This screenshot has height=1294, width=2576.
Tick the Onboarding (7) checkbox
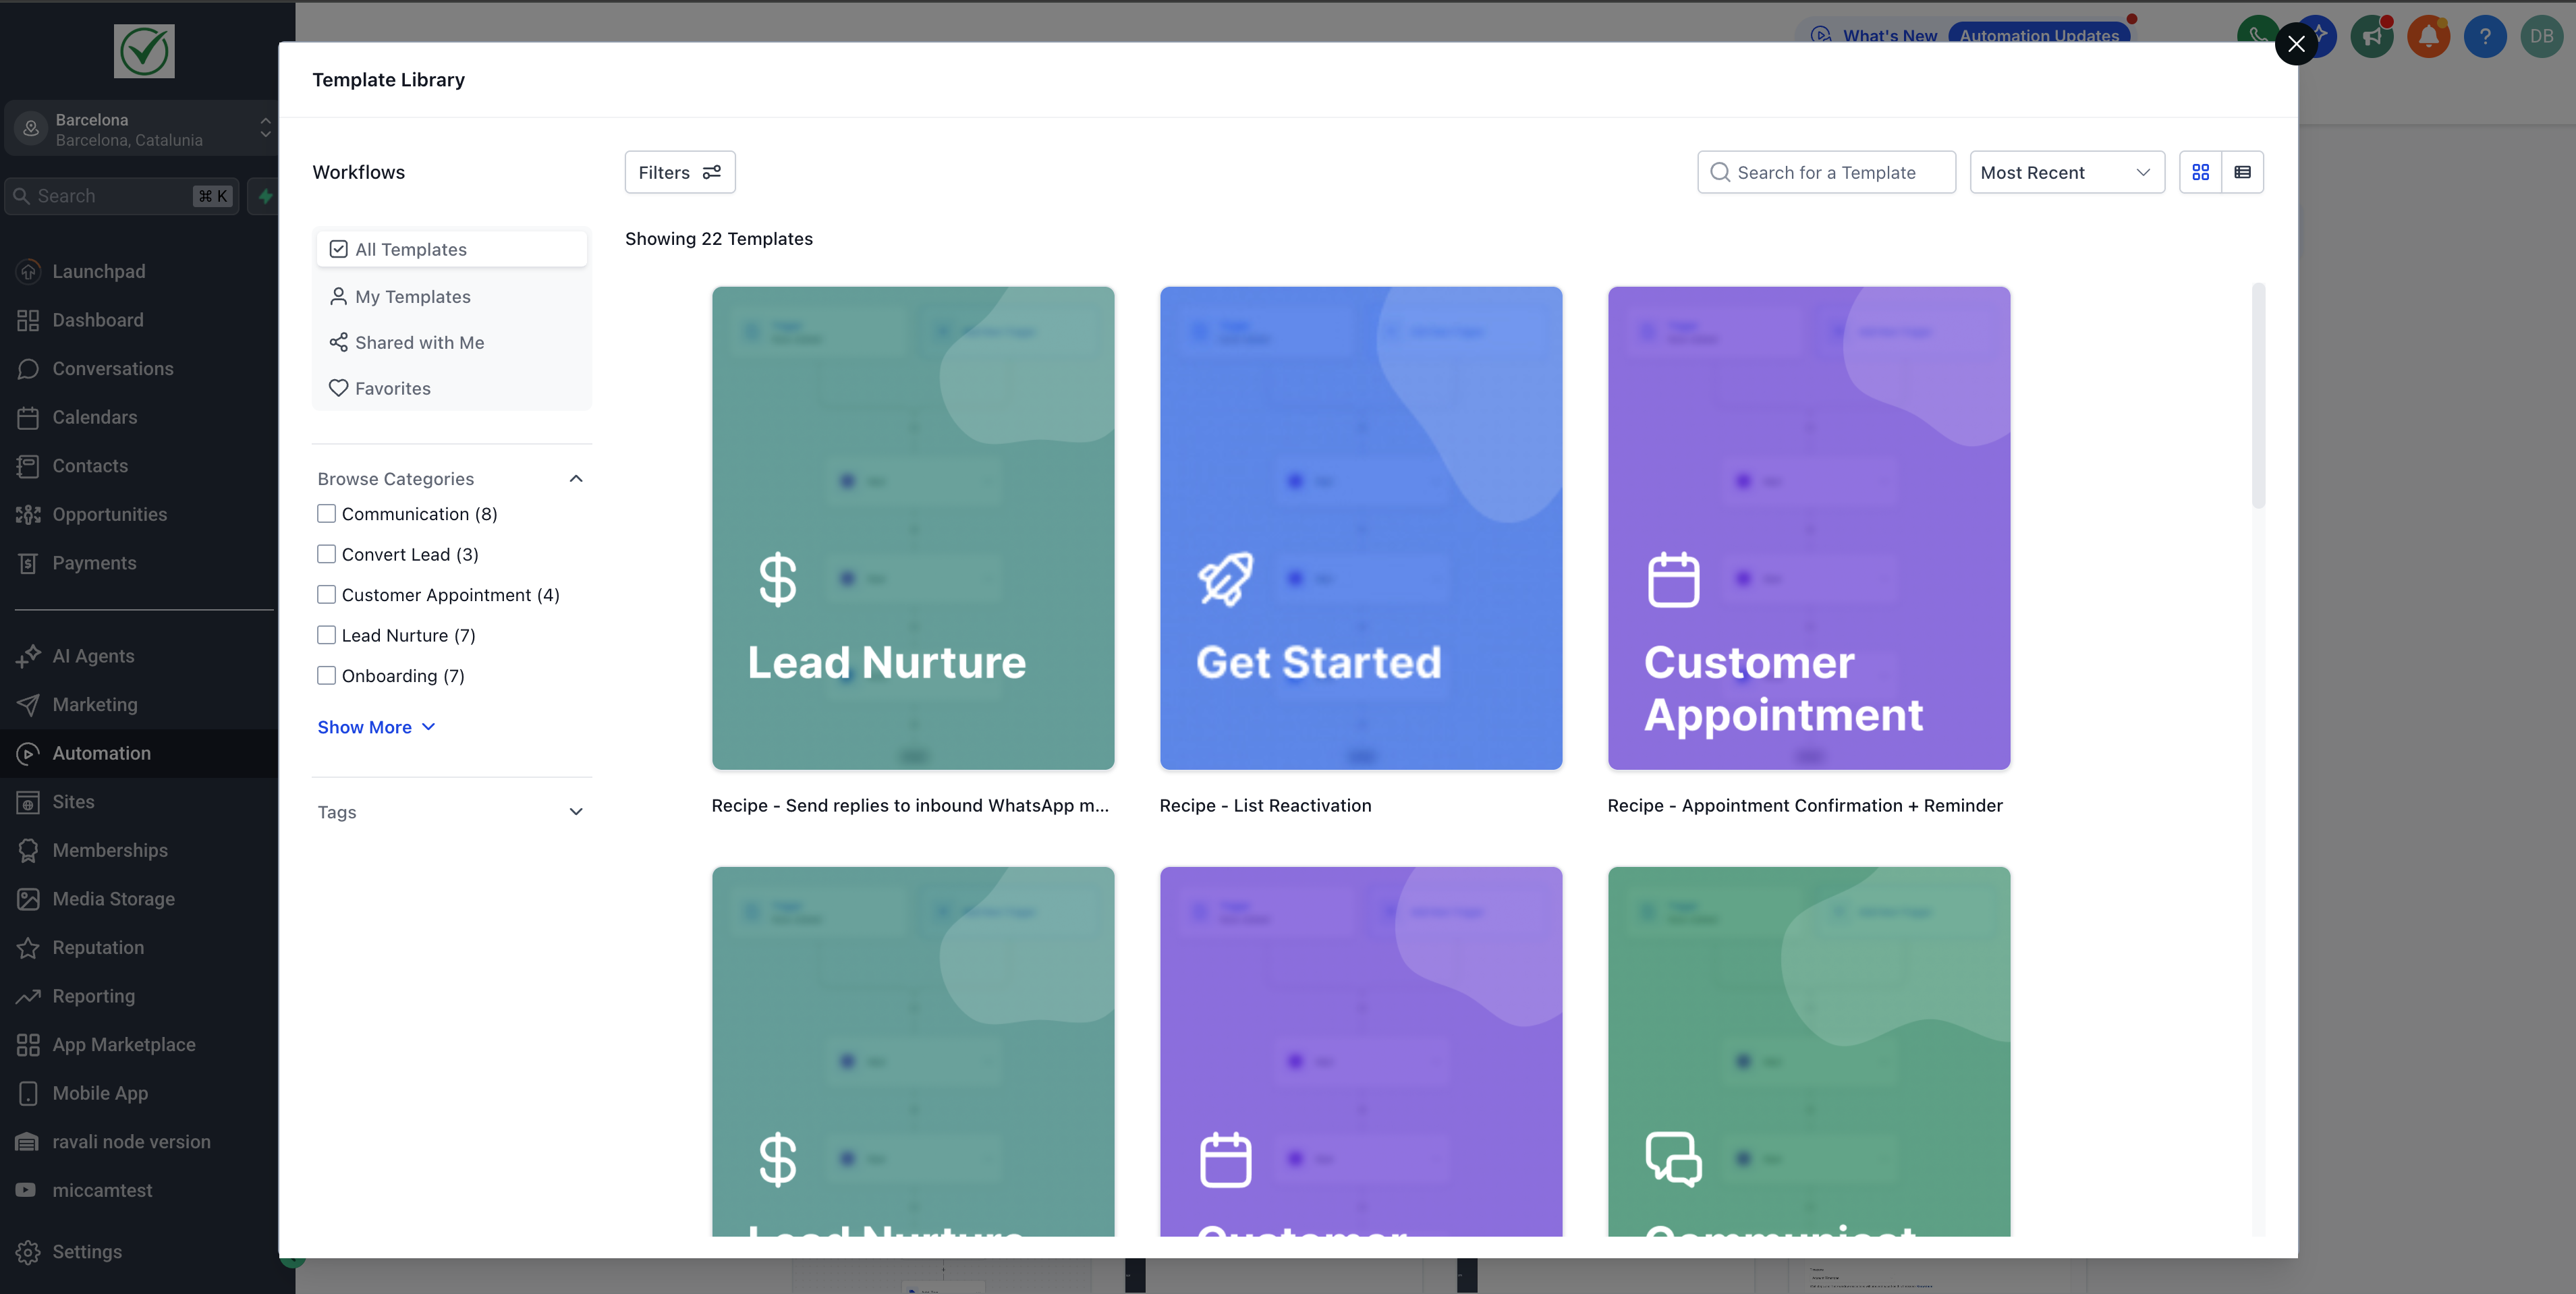(x=326, y=676)
